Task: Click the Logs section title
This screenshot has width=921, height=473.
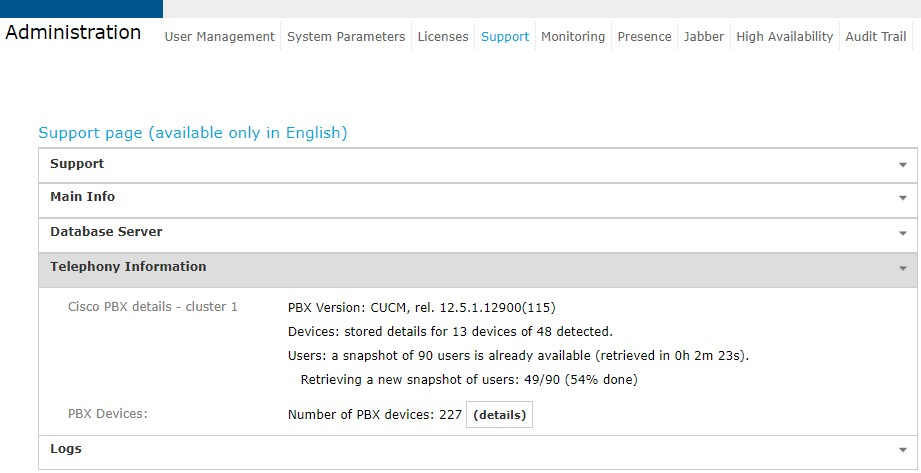Action: (x=66, y=449)
